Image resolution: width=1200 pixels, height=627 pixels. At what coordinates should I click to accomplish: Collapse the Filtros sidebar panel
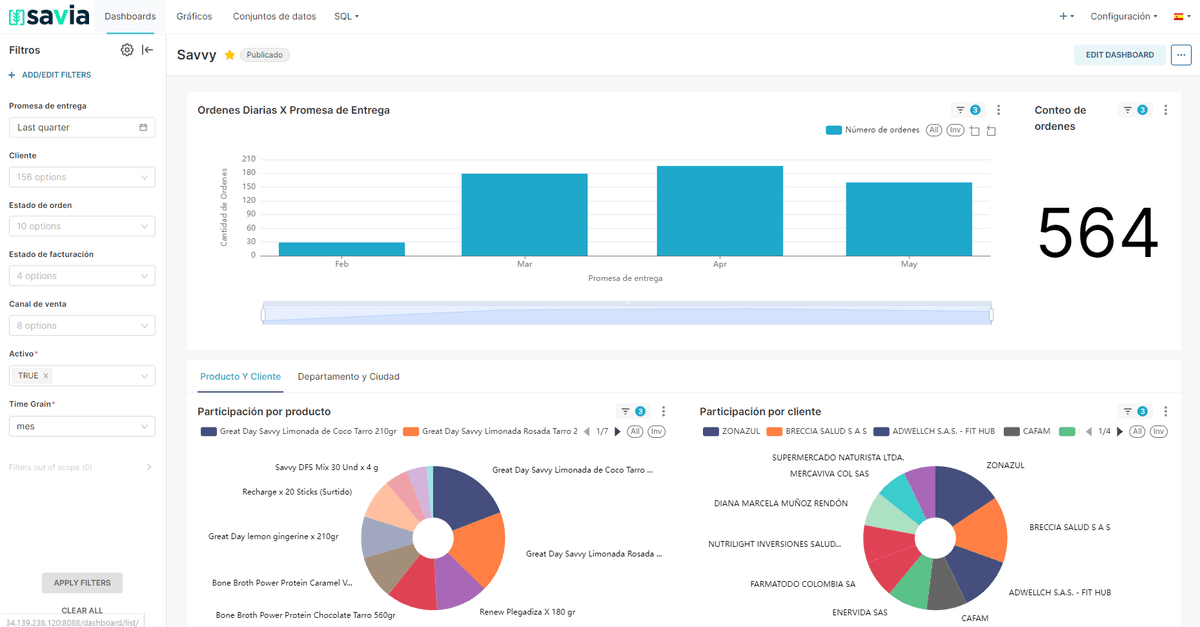147,50
